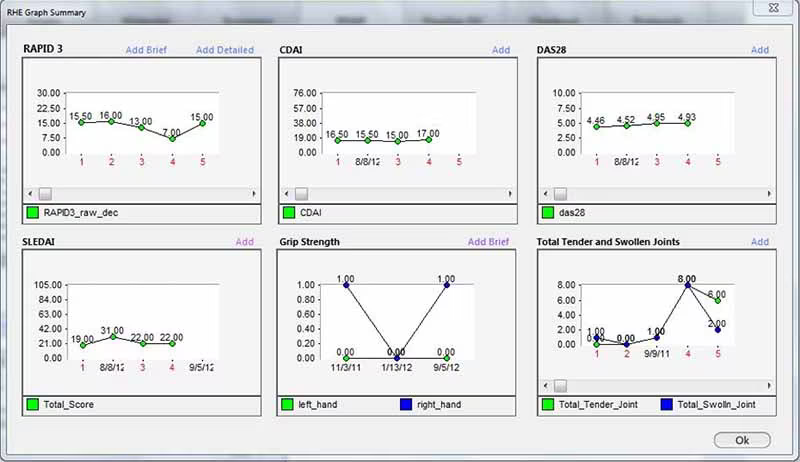Click scrollbar thumb in CDAI graph

point(302,194)
